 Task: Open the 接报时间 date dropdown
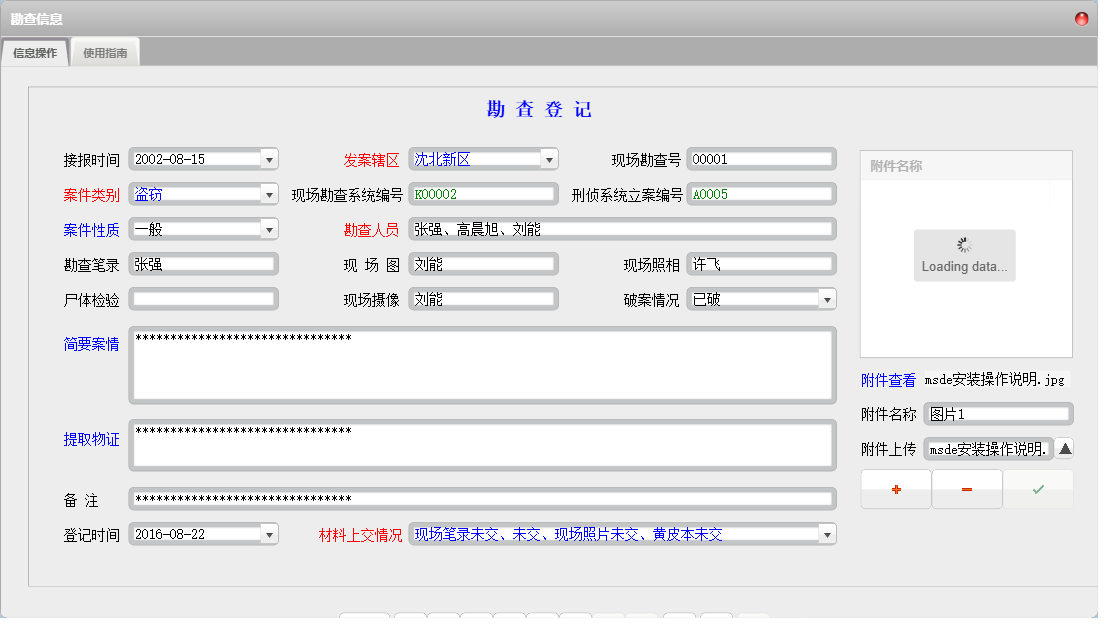pos(268,158)
